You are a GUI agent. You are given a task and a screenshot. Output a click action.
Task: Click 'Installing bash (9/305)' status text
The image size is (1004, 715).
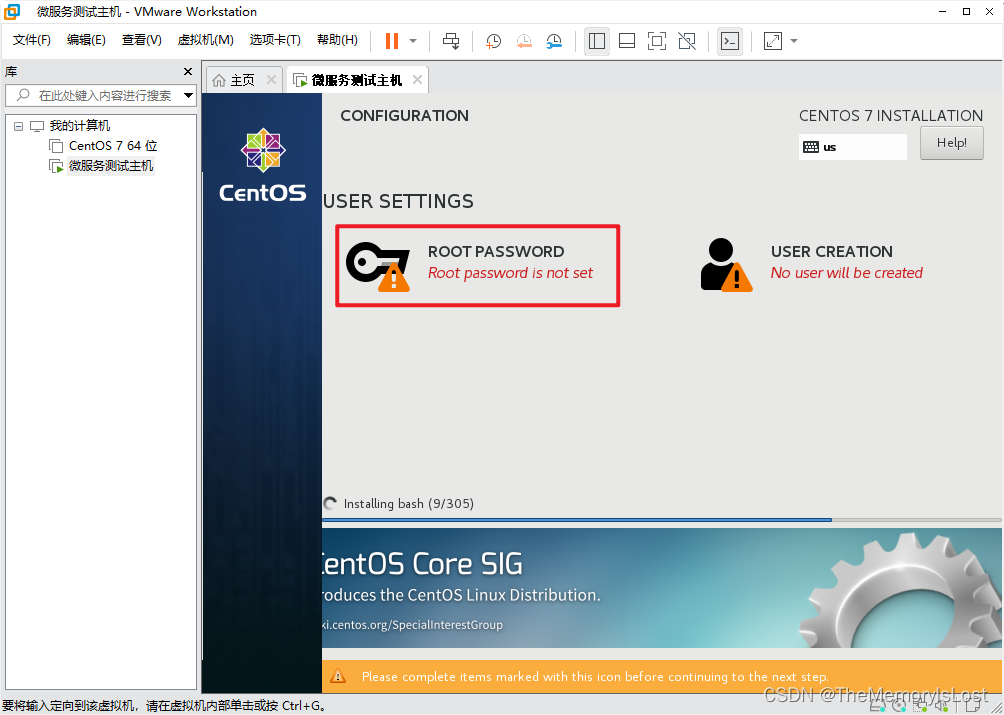pyautogui.click(x=409, y=504)
